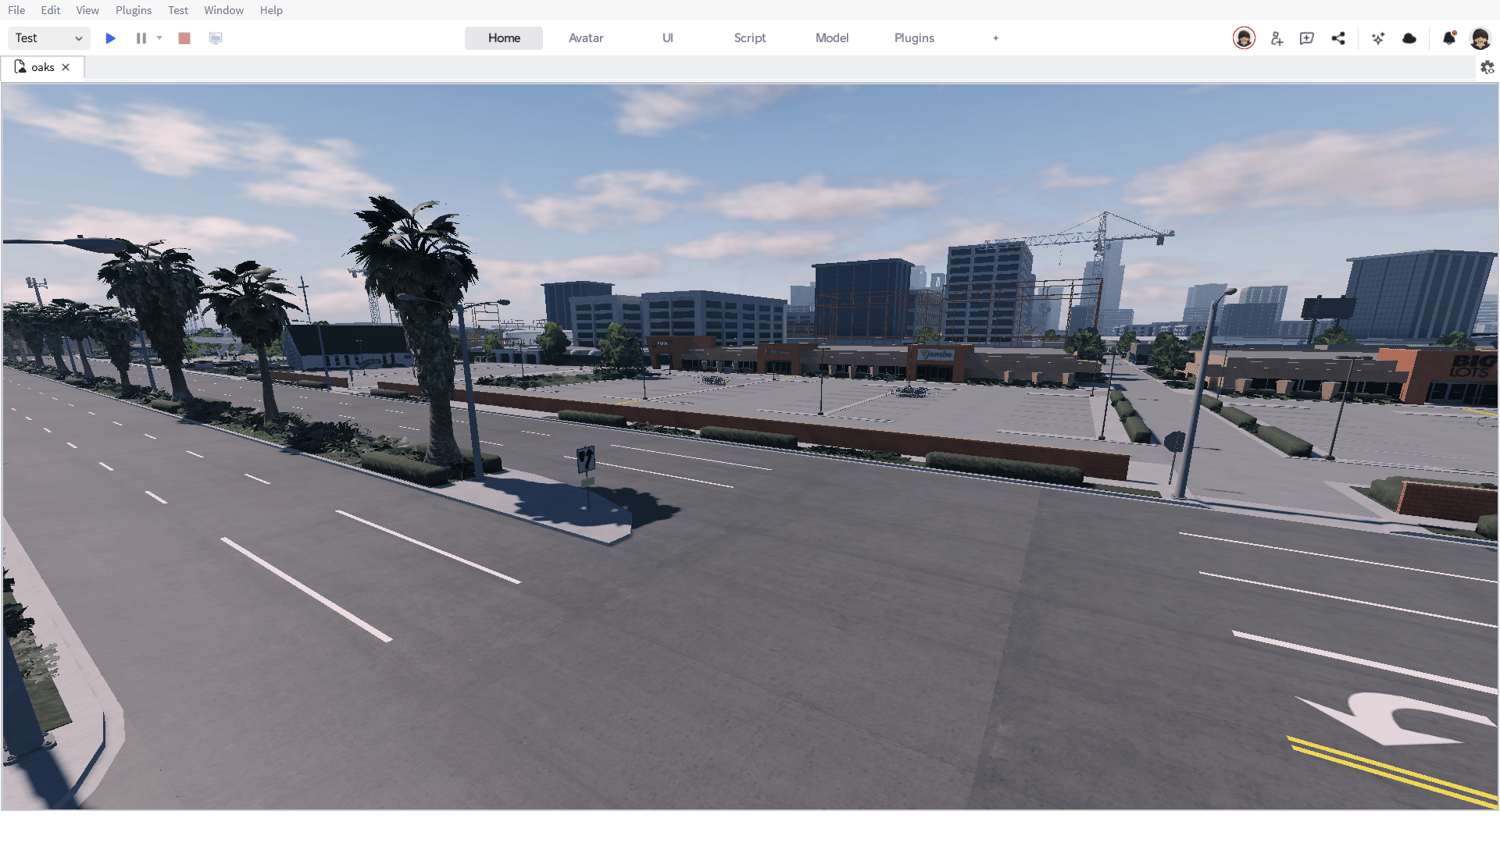Open the Test menu in the menu bar
Image resolution: width=1500 pixels, height=843 pixels.
[x=178, y=10]
